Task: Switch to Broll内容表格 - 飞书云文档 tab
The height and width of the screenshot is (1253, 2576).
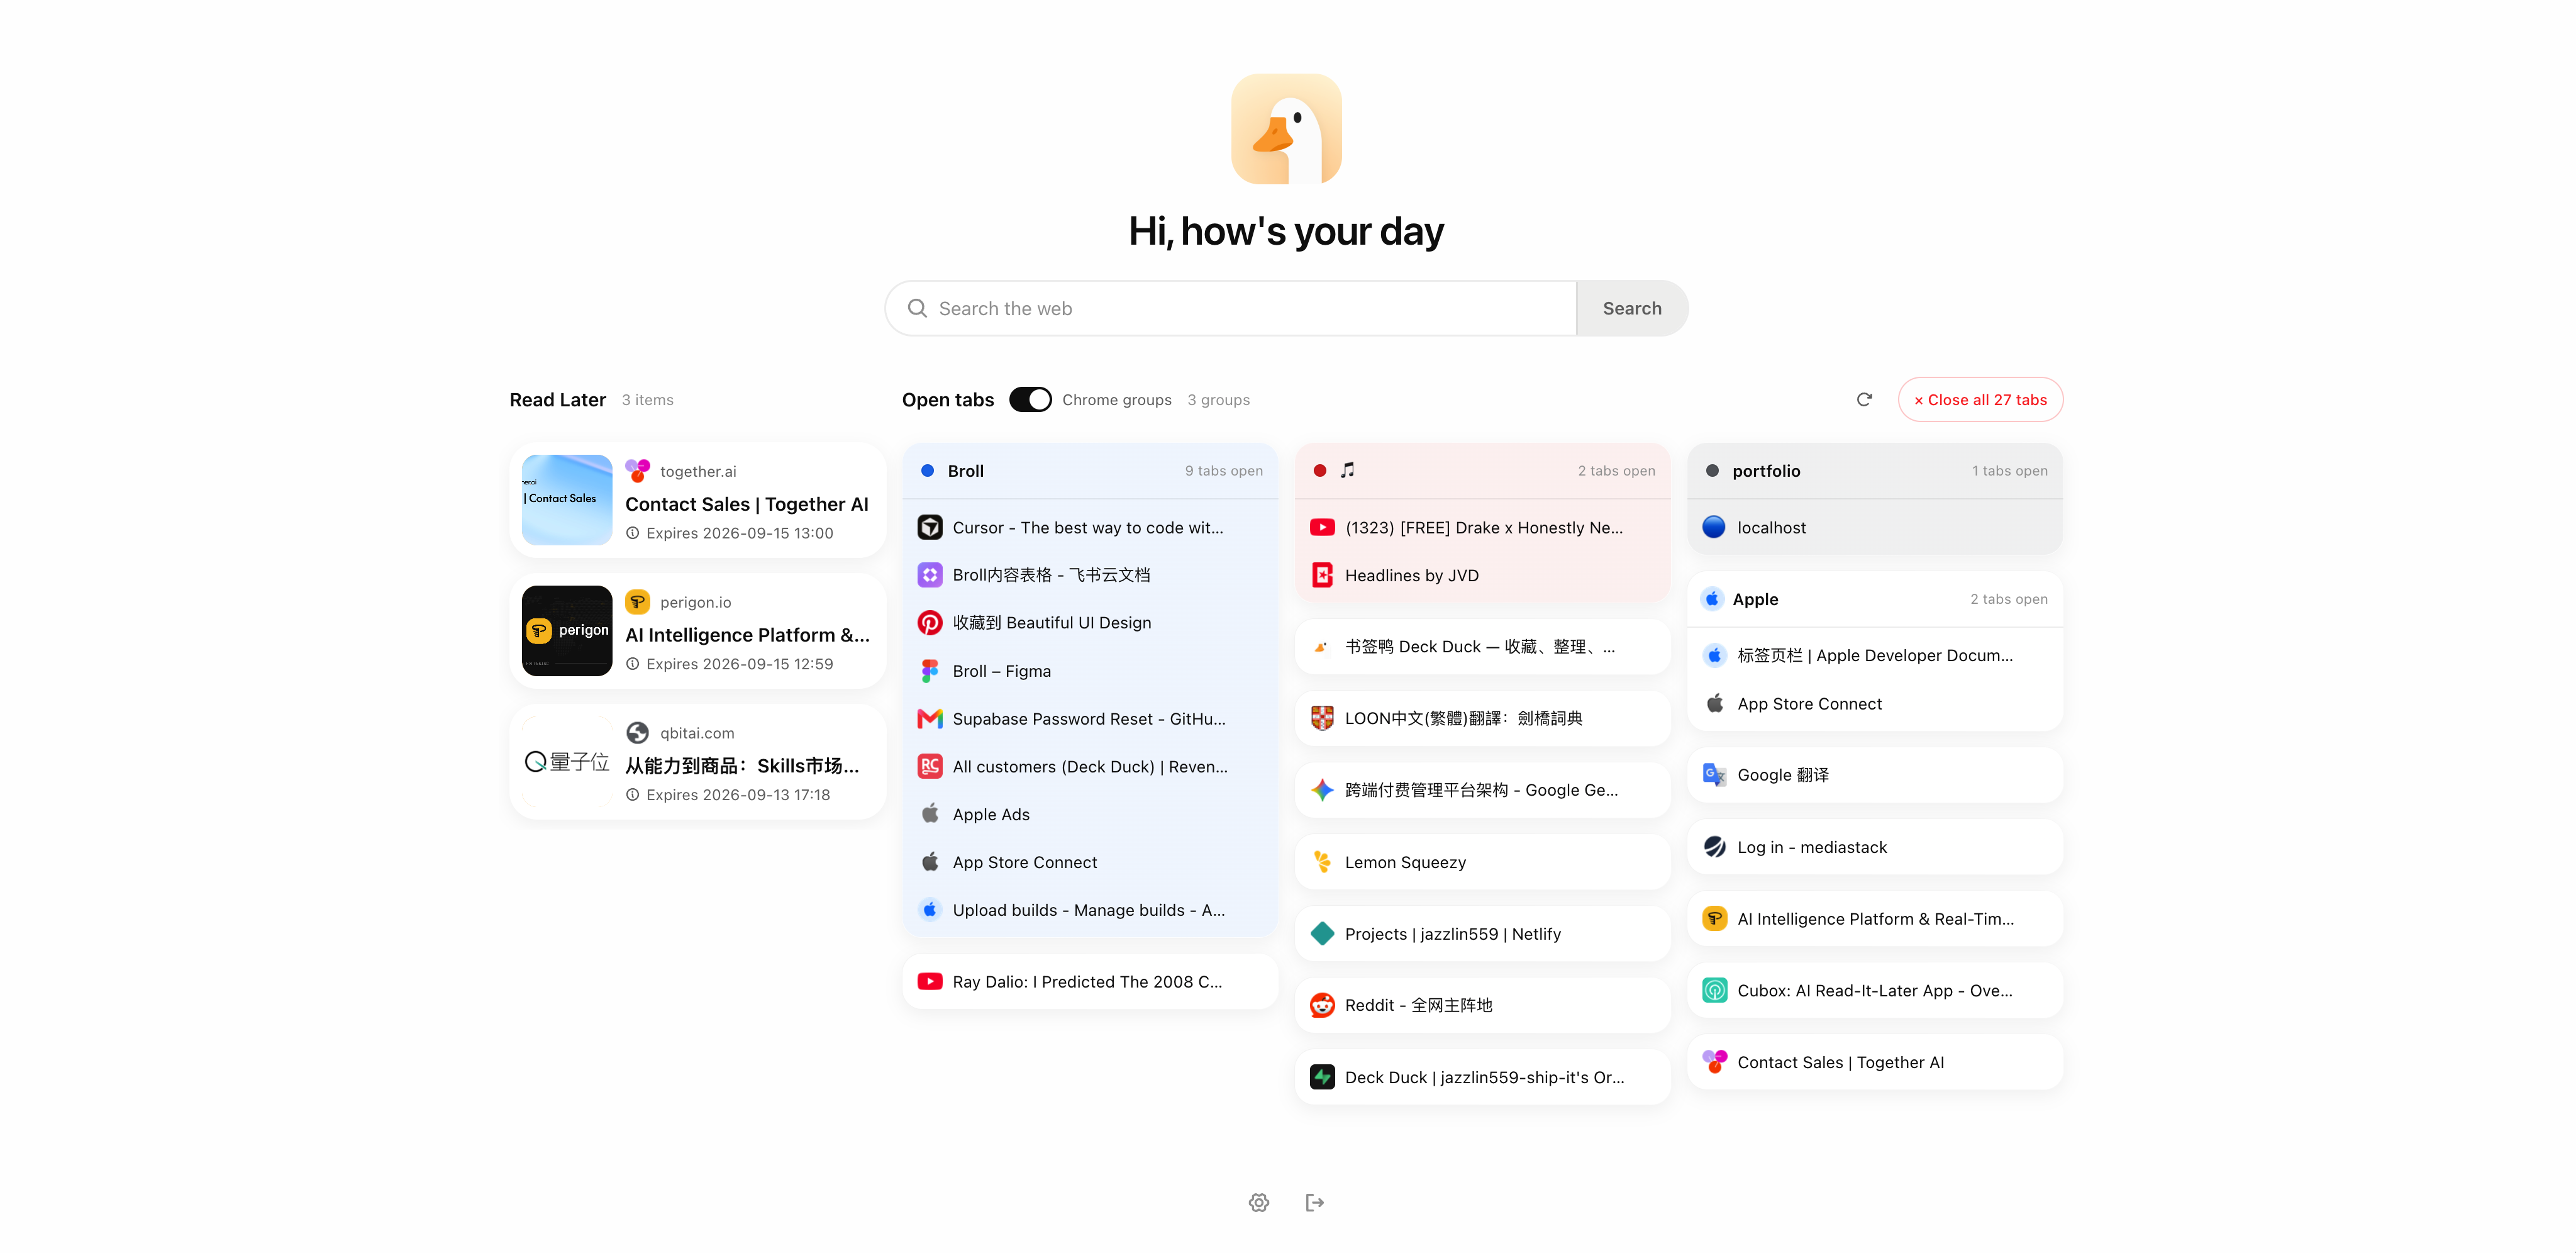Action: 1090,575
